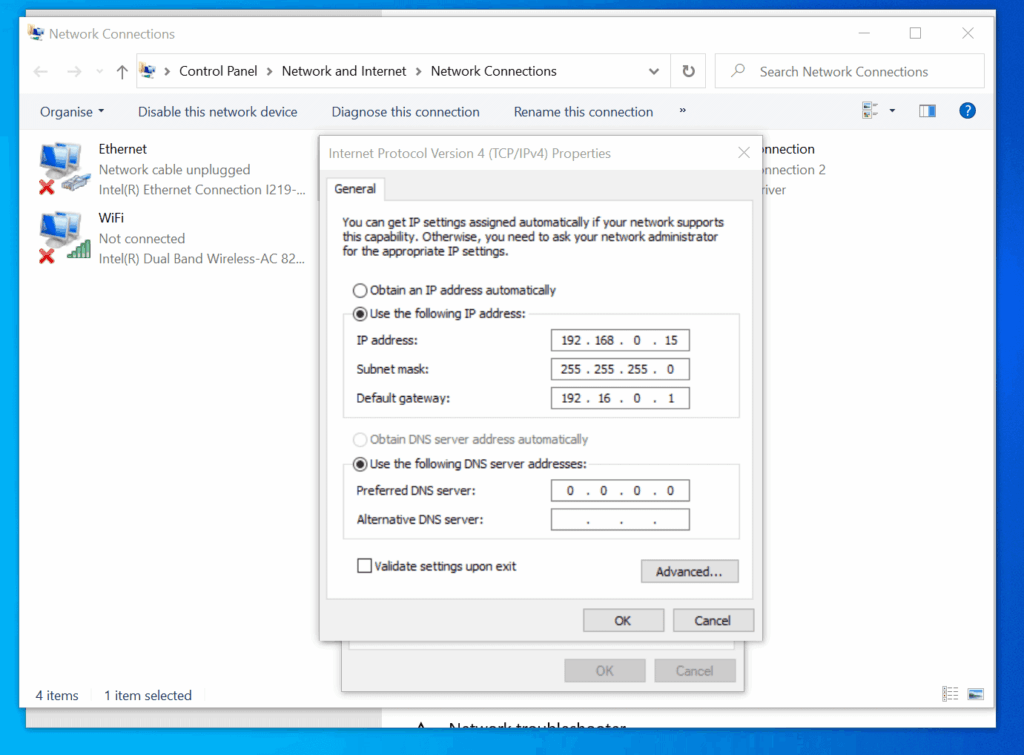Click the Back navigation arrow
Viewport: 1024px width, 755px height.
[x=40, y=72]
